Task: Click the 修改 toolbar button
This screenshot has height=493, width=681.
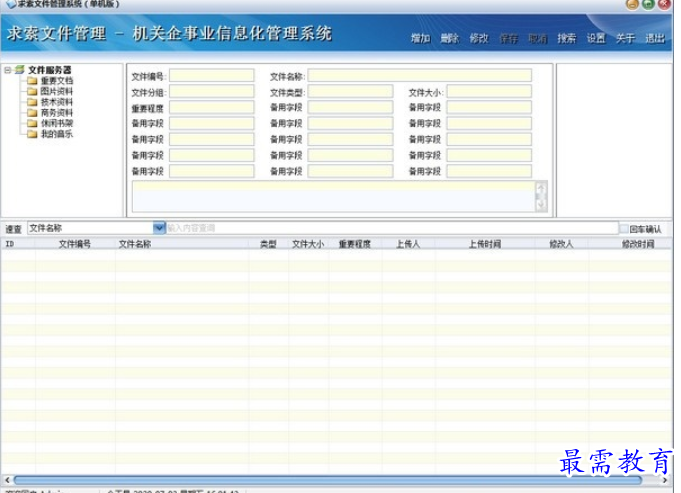Action: (479, 39)
